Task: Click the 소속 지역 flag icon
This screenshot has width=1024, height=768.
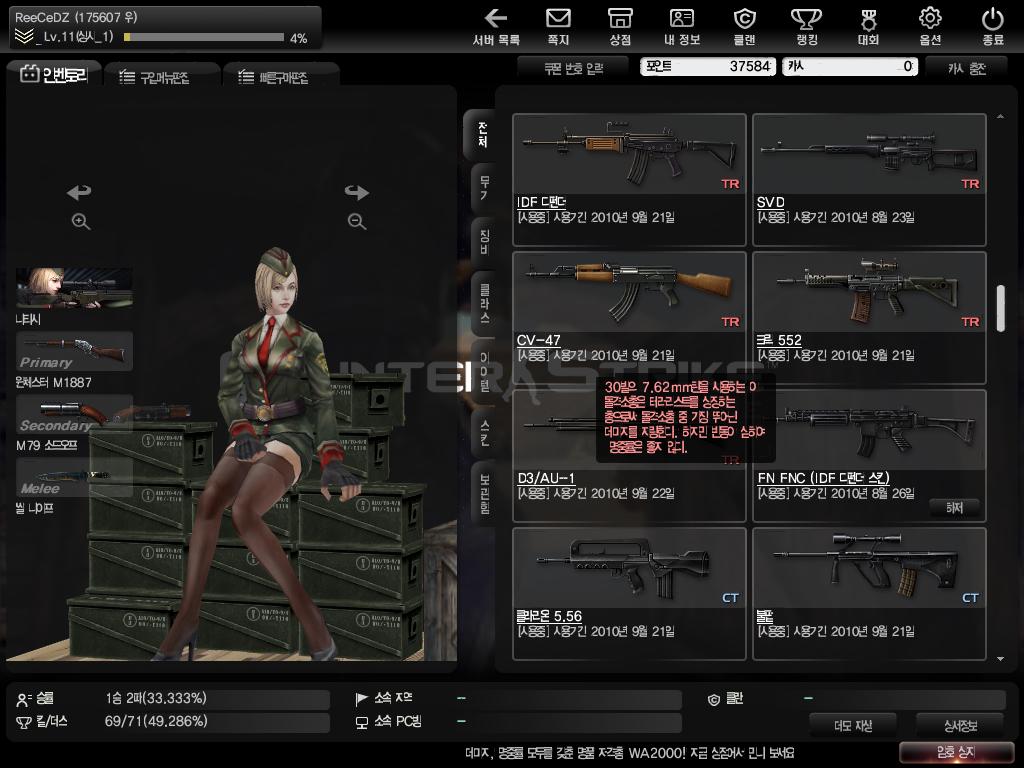Action: 361,699
